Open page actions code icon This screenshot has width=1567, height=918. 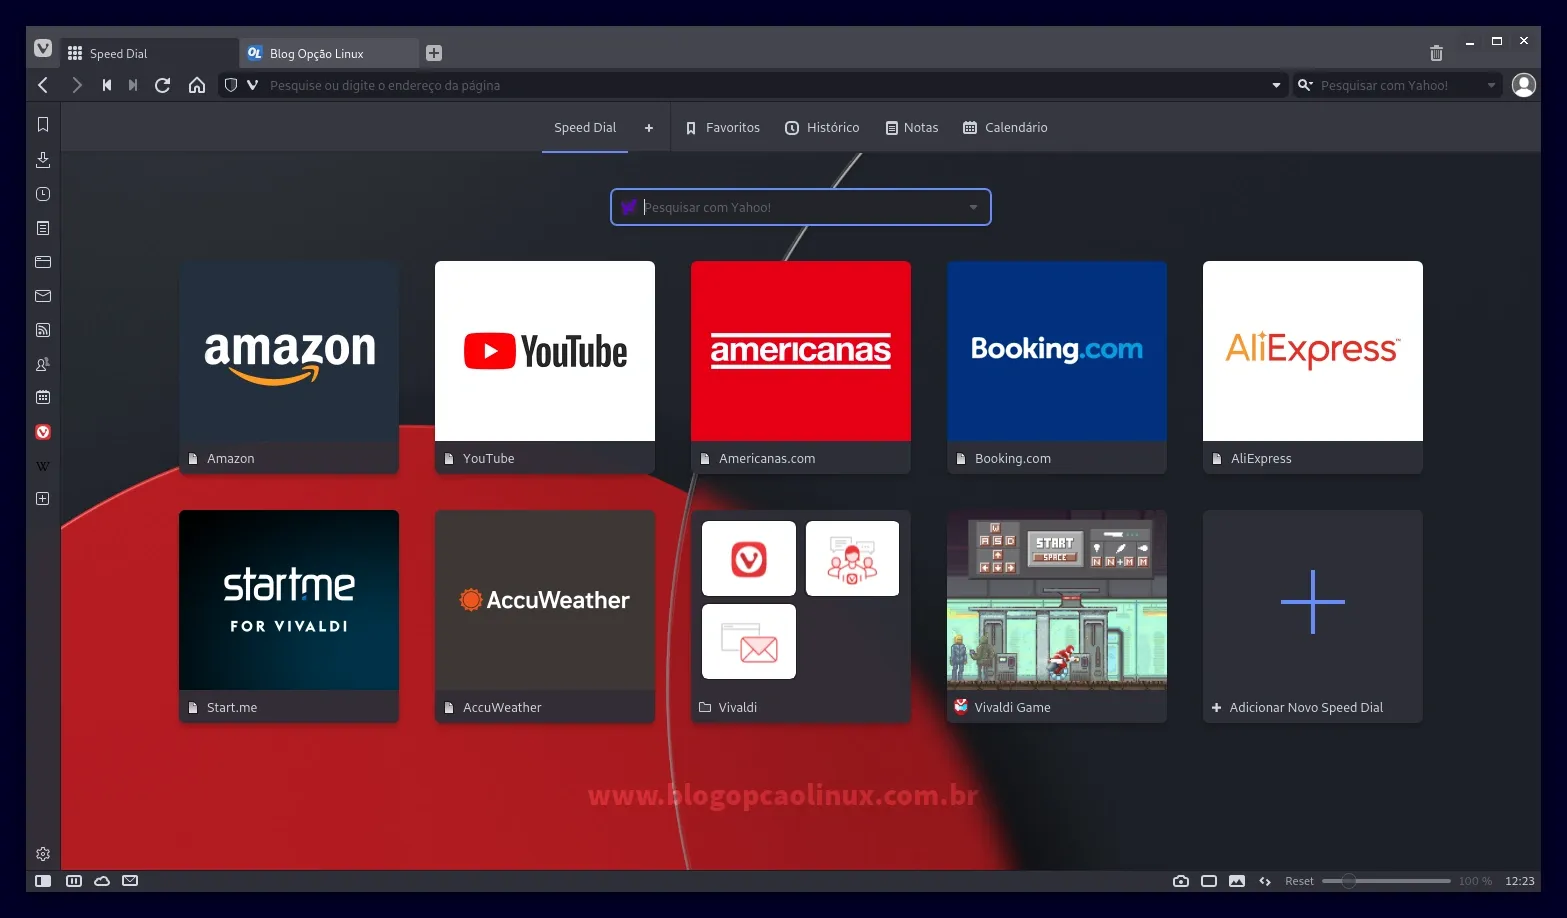(x=1265, y=881)
